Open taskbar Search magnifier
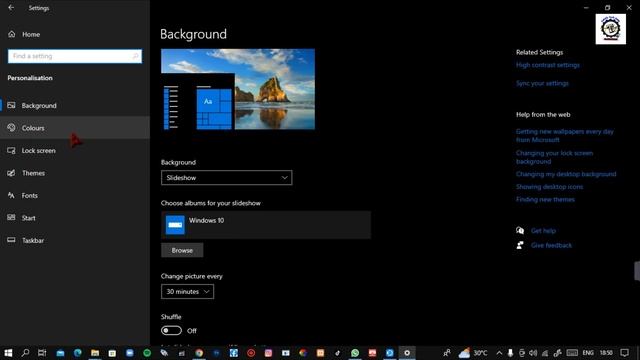The width and height of the screenshot is (640, 360). pyautogui.click(x=25, y=353)
